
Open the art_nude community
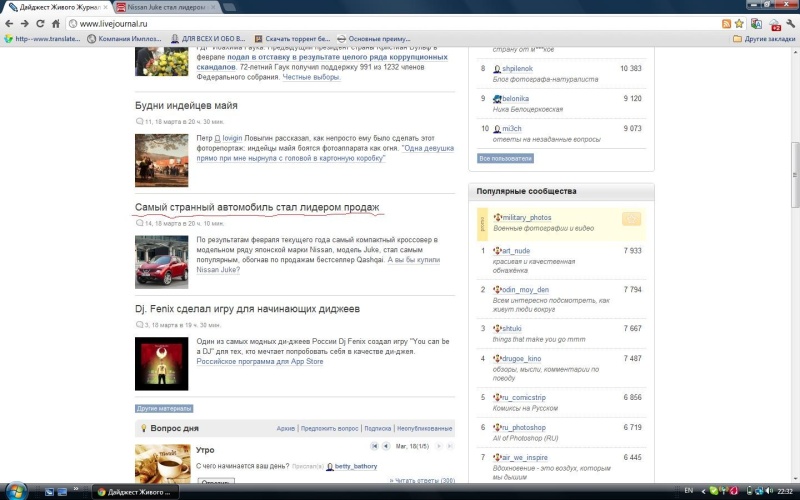click(x=516, y=251)
